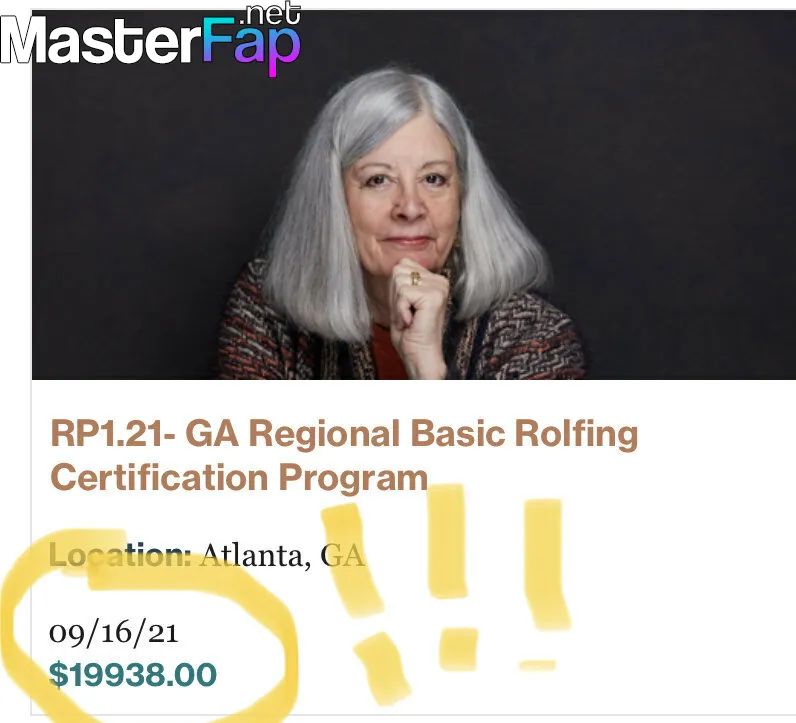Click the white "Master" word in the watermark
This screenshot has height=723, width=796.
[100, 41]
